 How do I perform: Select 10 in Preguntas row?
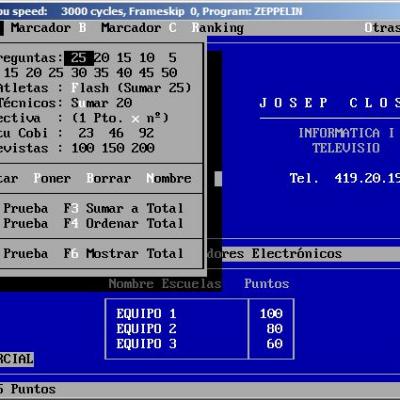coord(147,58)
